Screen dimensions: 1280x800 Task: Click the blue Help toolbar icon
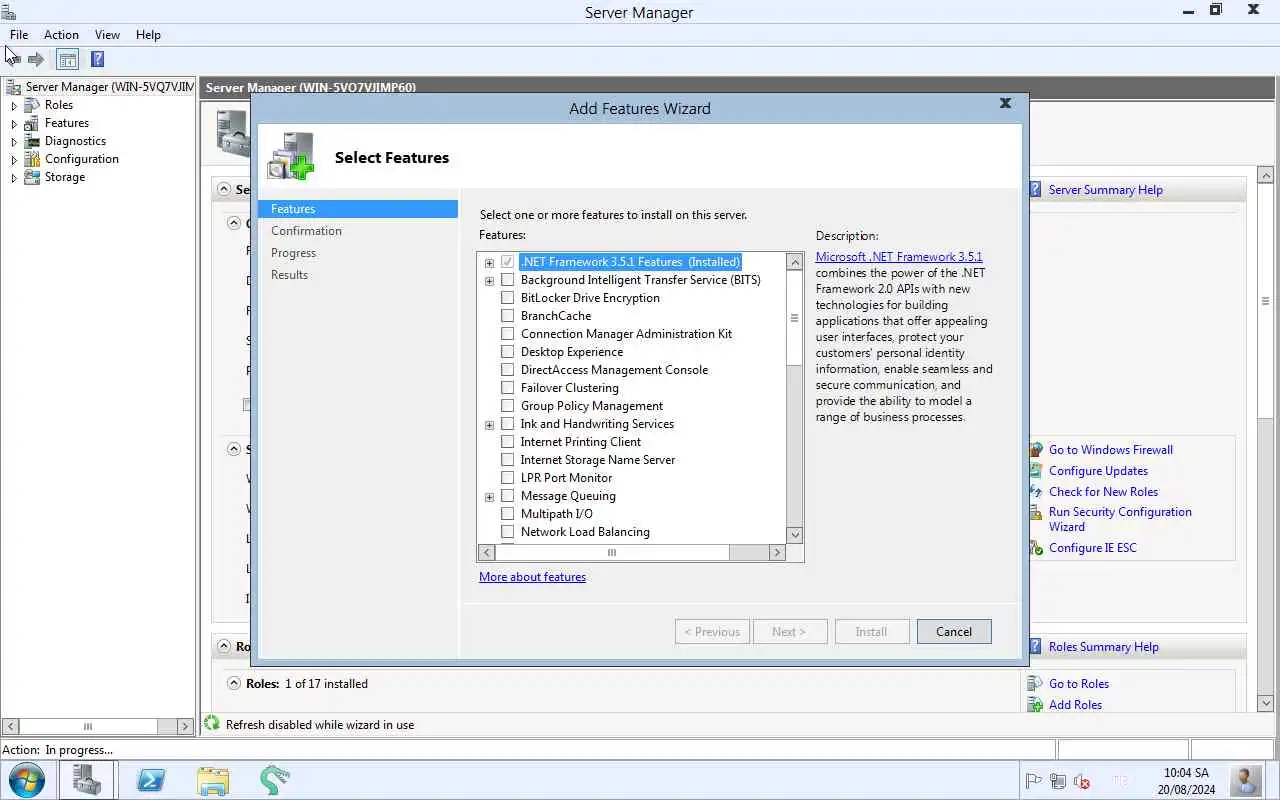click(x=97, y=59)
